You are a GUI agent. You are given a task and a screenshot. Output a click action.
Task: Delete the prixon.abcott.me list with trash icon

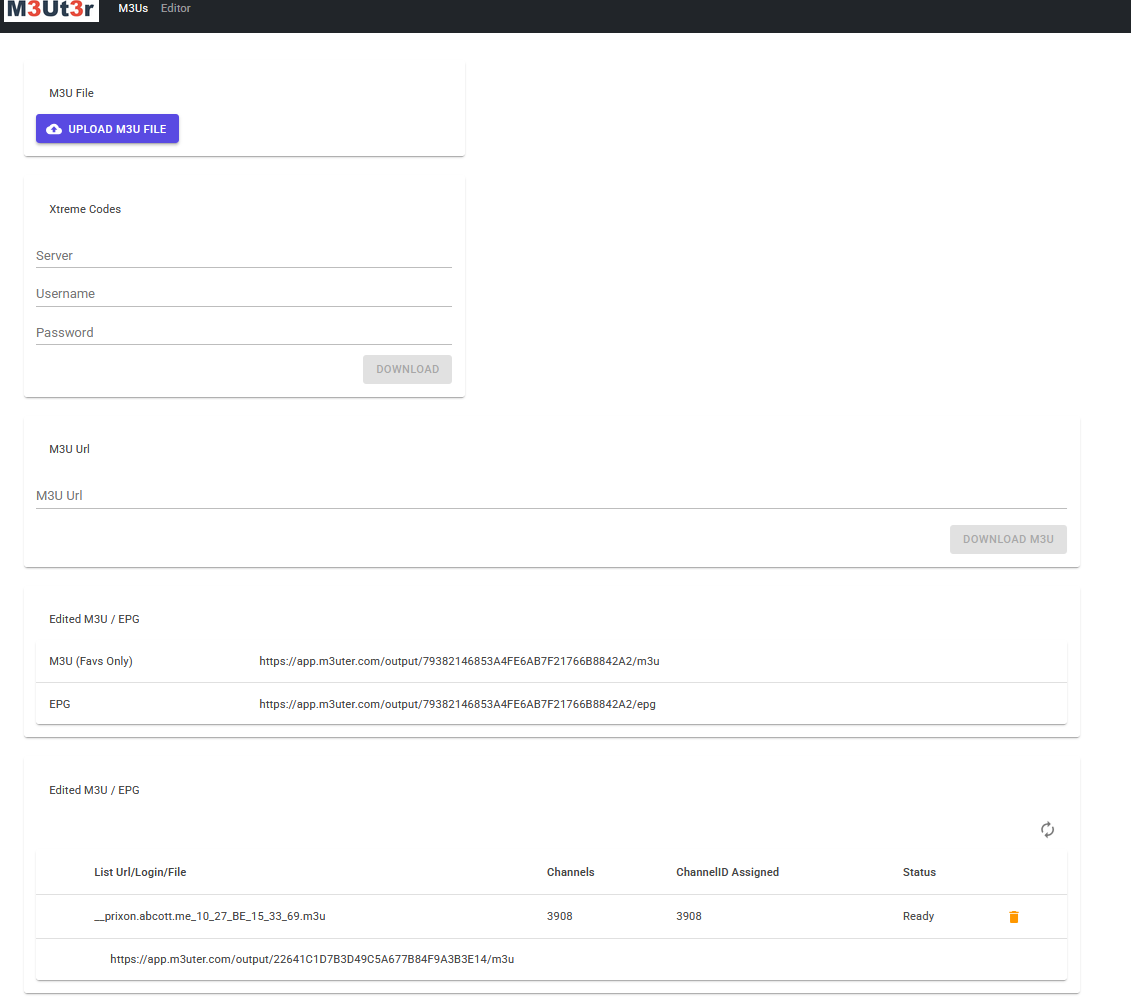coord(1013,917)
